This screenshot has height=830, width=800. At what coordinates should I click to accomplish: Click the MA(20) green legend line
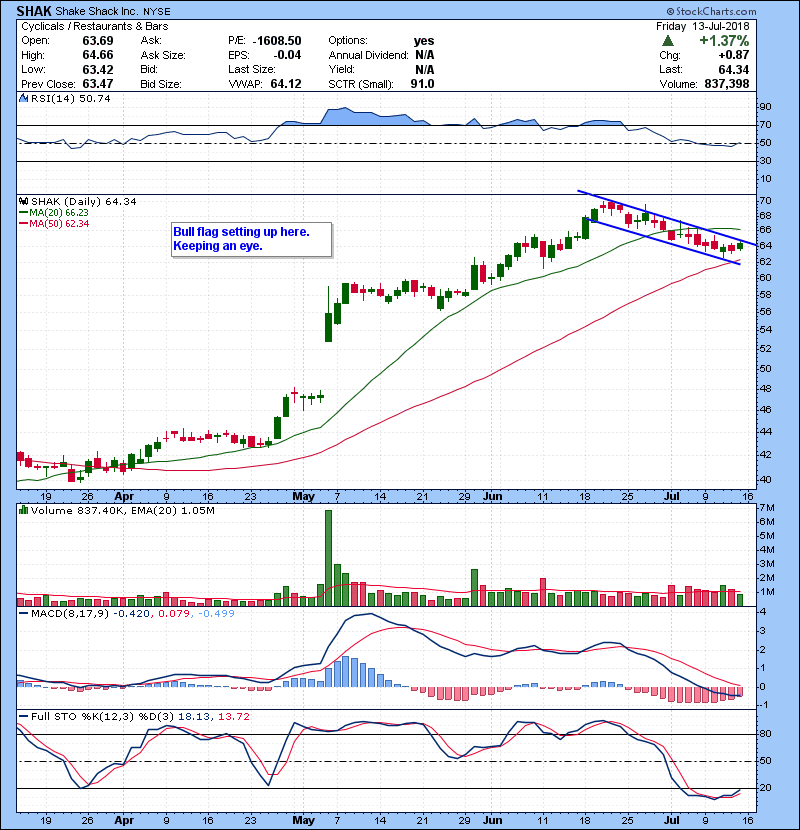pos(23,212)
